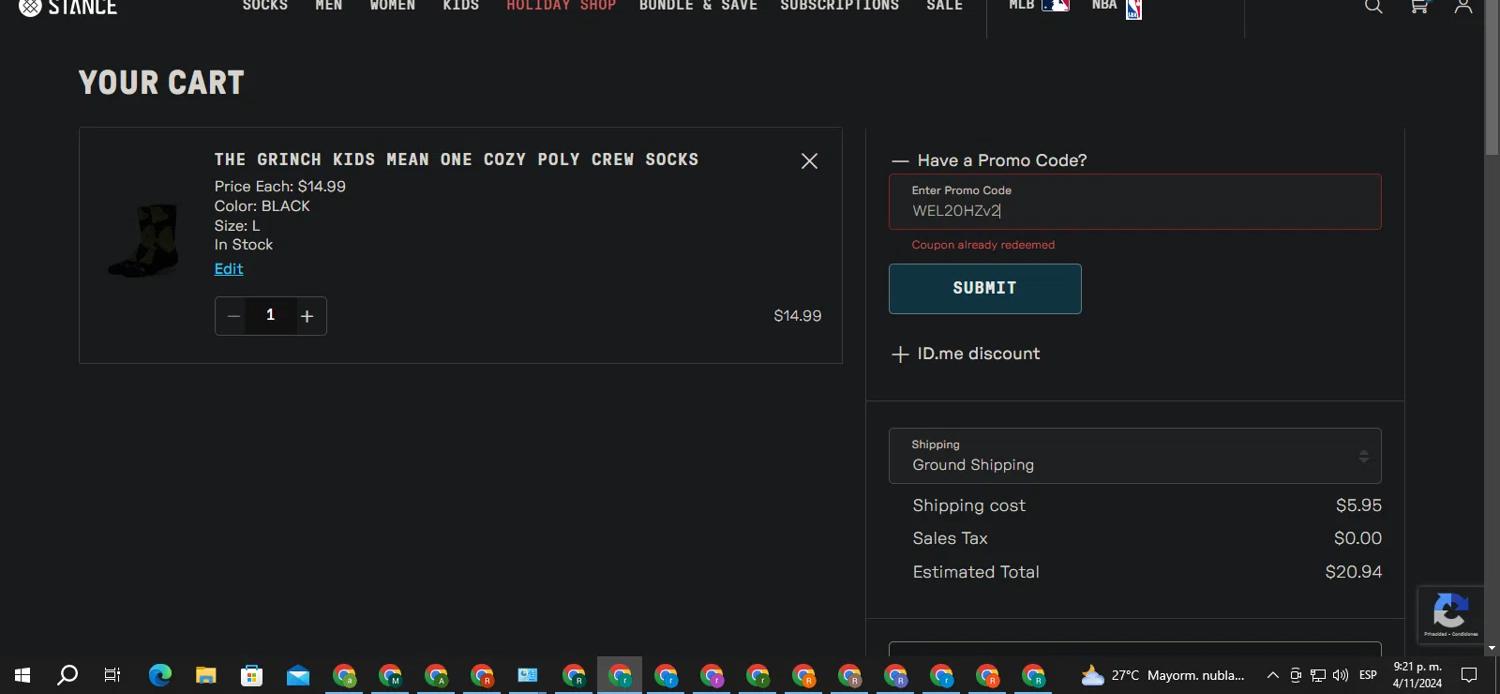Open the Men menu
The width and height of the screenshot is (1500, 694).
point(329,6)
